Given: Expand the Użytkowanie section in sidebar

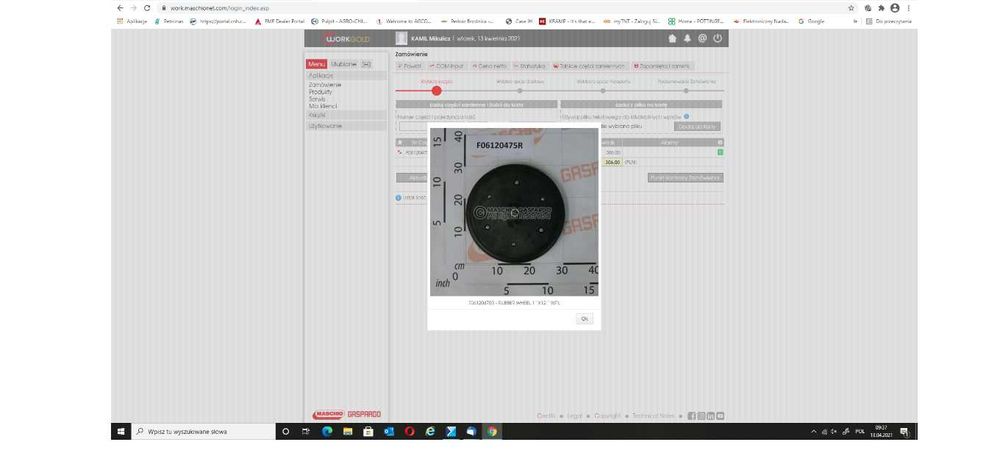Looking at the screenshot, I should 346,126.
